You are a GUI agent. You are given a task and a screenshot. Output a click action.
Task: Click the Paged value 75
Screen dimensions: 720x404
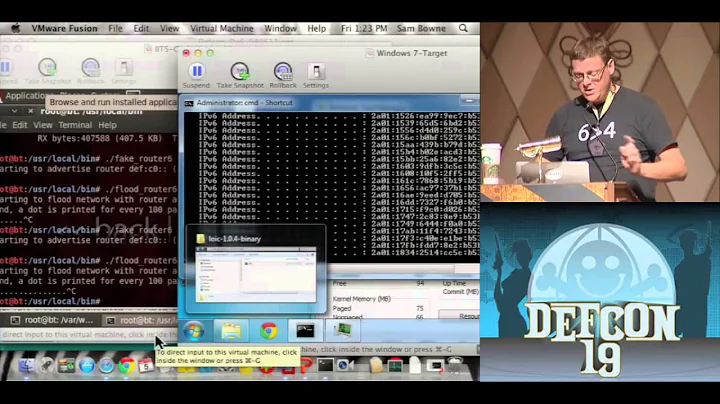click(x=419, y=309)
